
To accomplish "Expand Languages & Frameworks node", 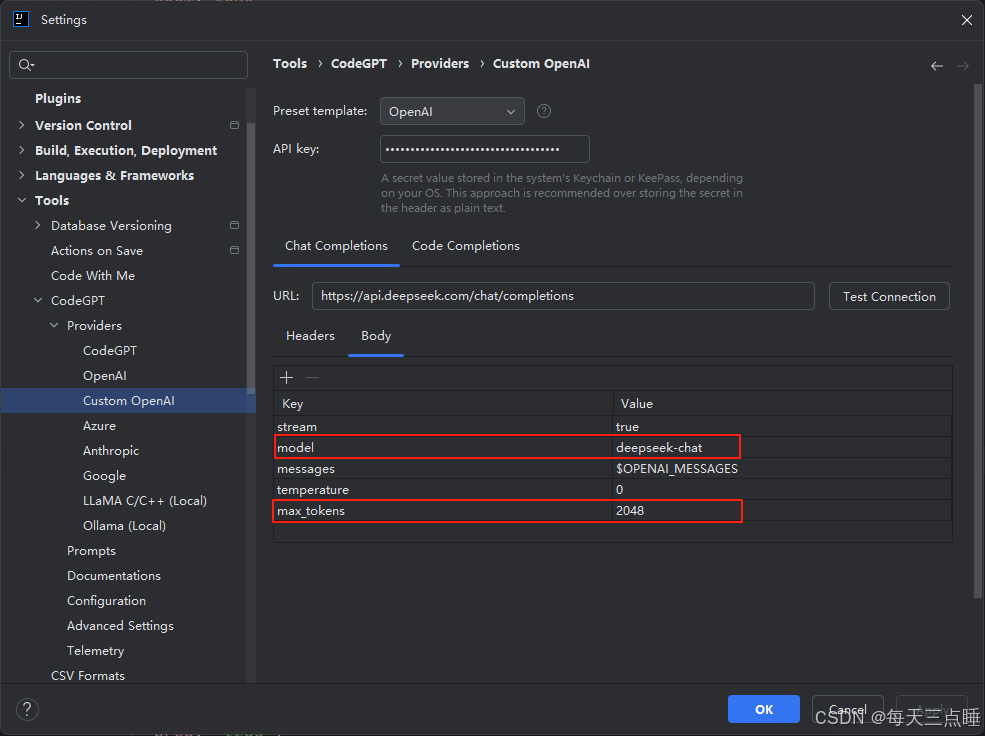I will click(22, 175).
